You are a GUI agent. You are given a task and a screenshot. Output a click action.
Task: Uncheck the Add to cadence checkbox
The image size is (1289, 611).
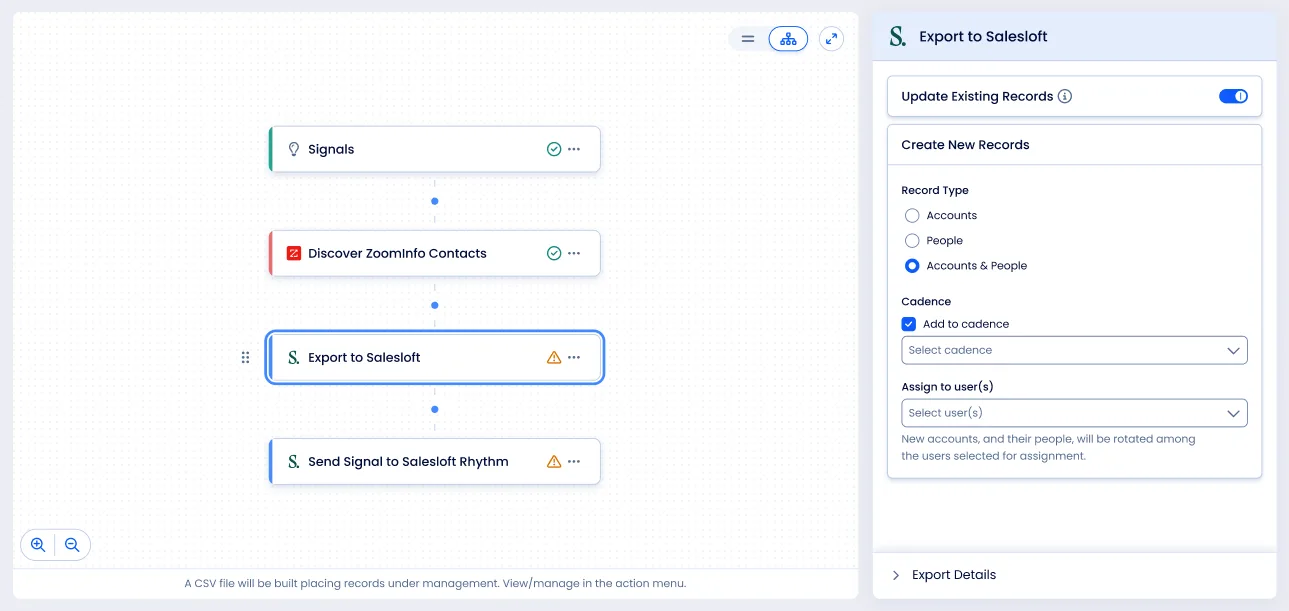(909, 324)
